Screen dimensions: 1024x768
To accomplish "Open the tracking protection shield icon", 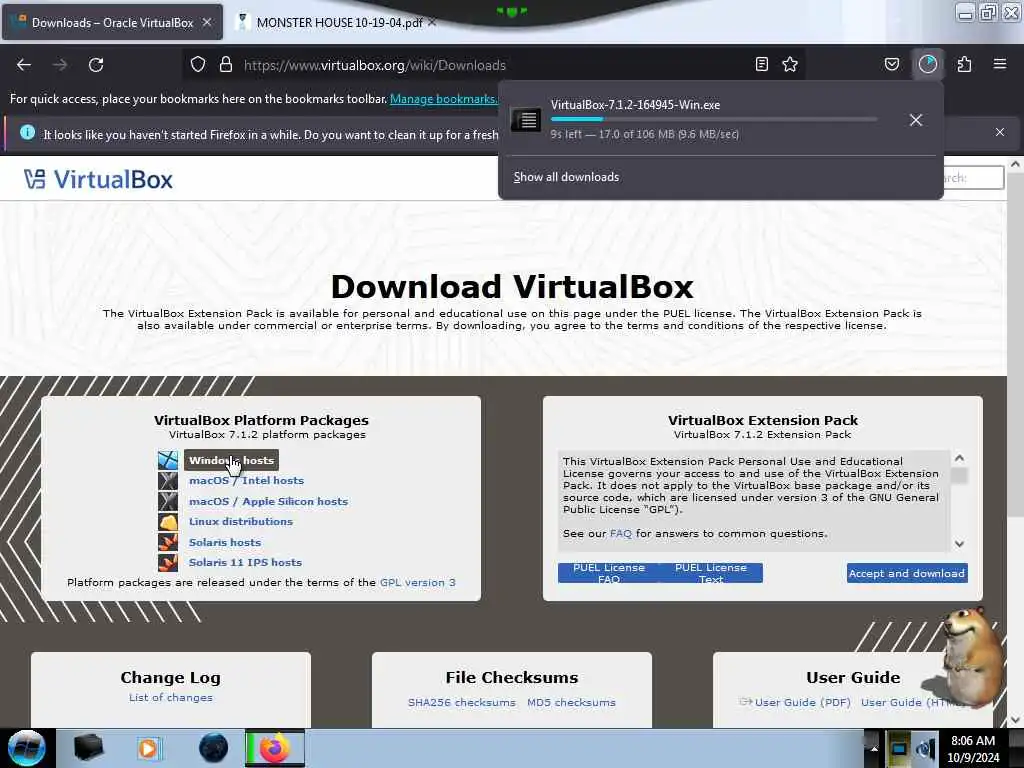I will click(x=198, y=65).
